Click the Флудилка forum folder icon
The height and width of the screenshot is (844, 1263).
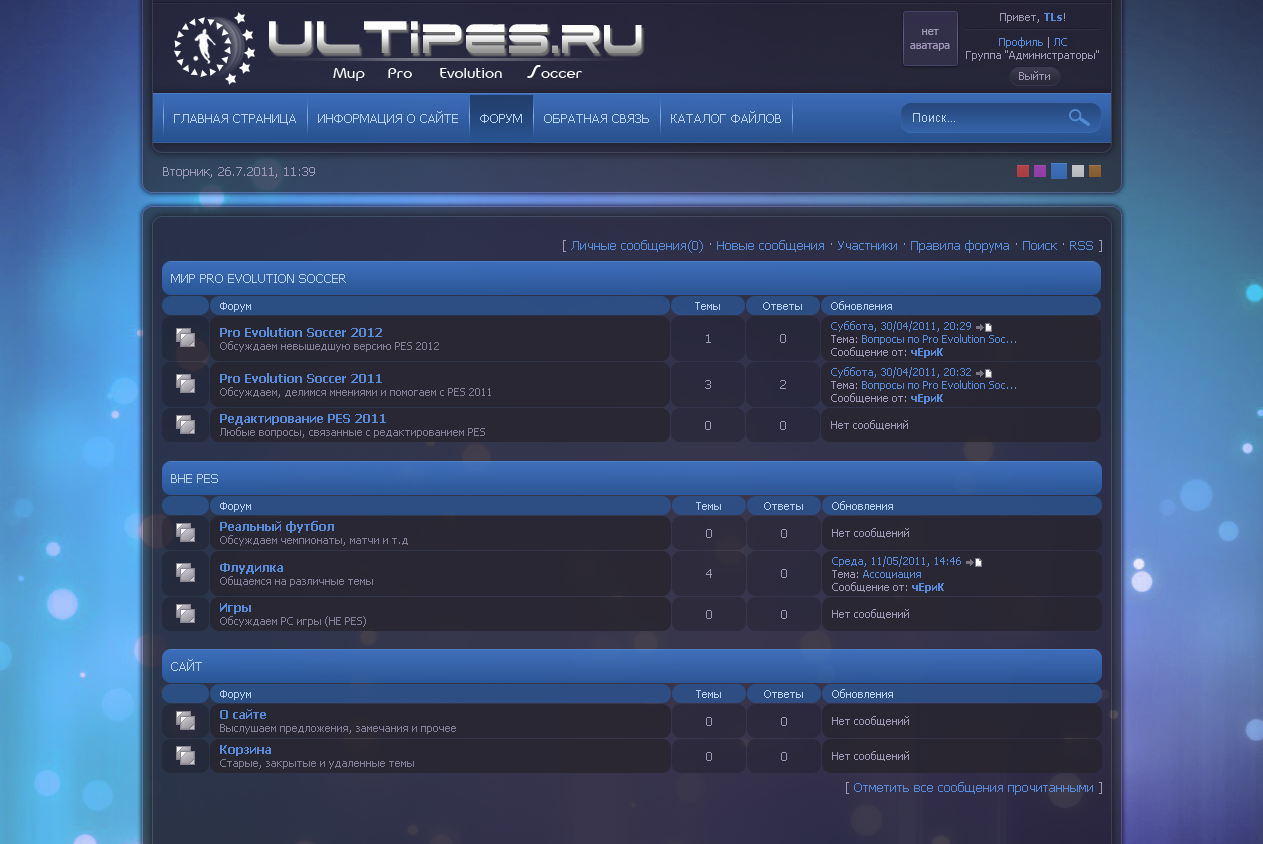185,572
